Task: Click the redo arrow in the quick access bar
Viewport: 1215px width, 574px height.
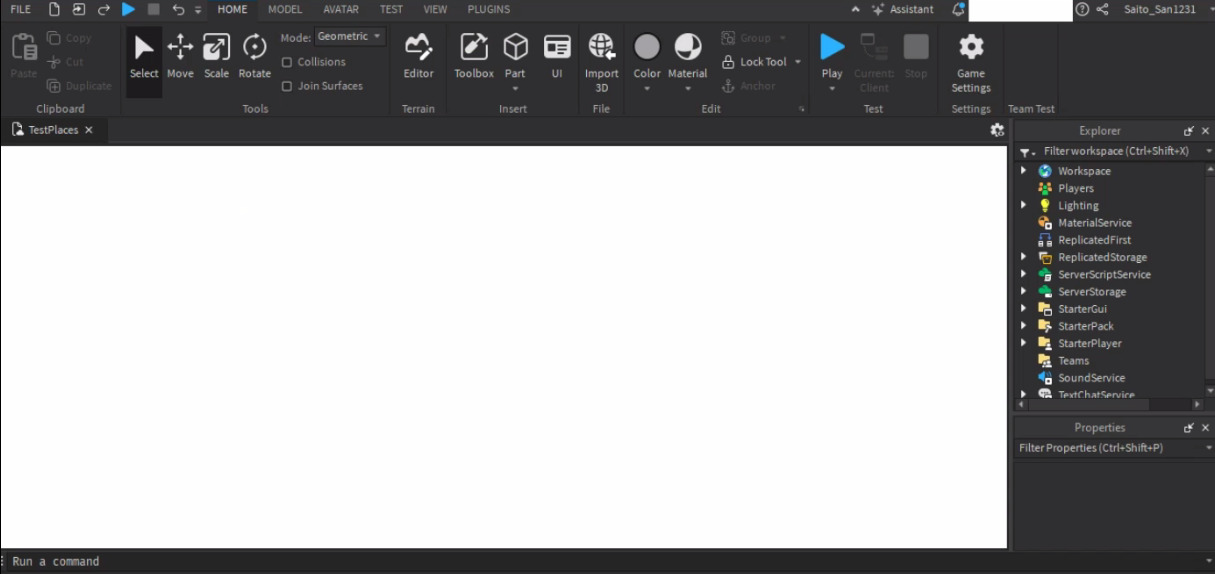Action: 103,9
